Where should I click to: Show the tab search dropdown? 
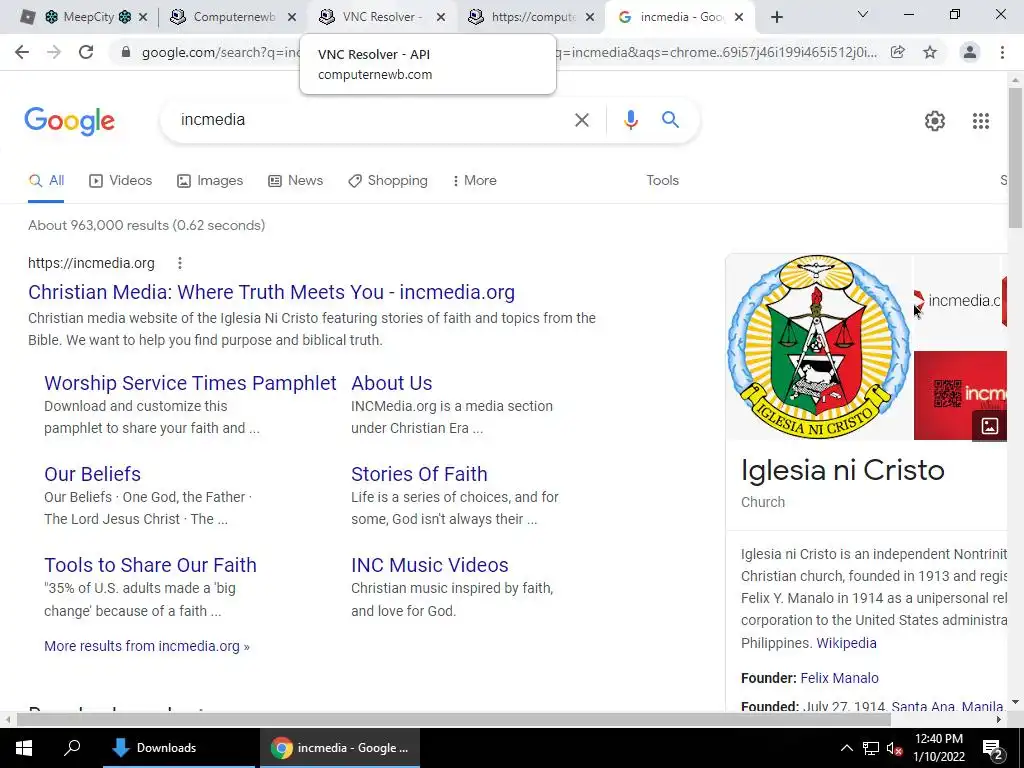coord(863,14)
